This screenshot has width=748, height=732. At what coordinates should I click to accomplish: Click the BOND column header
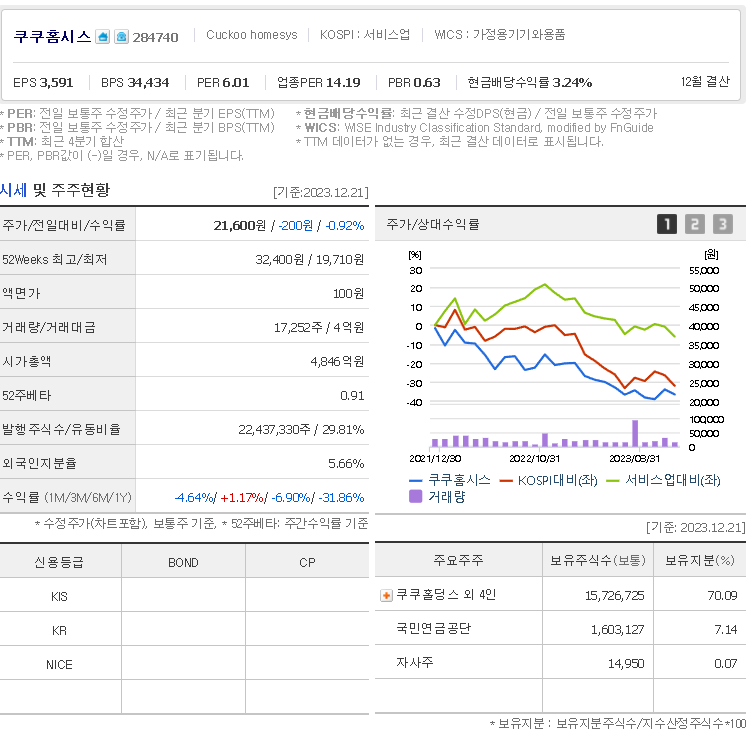[183, 562]
